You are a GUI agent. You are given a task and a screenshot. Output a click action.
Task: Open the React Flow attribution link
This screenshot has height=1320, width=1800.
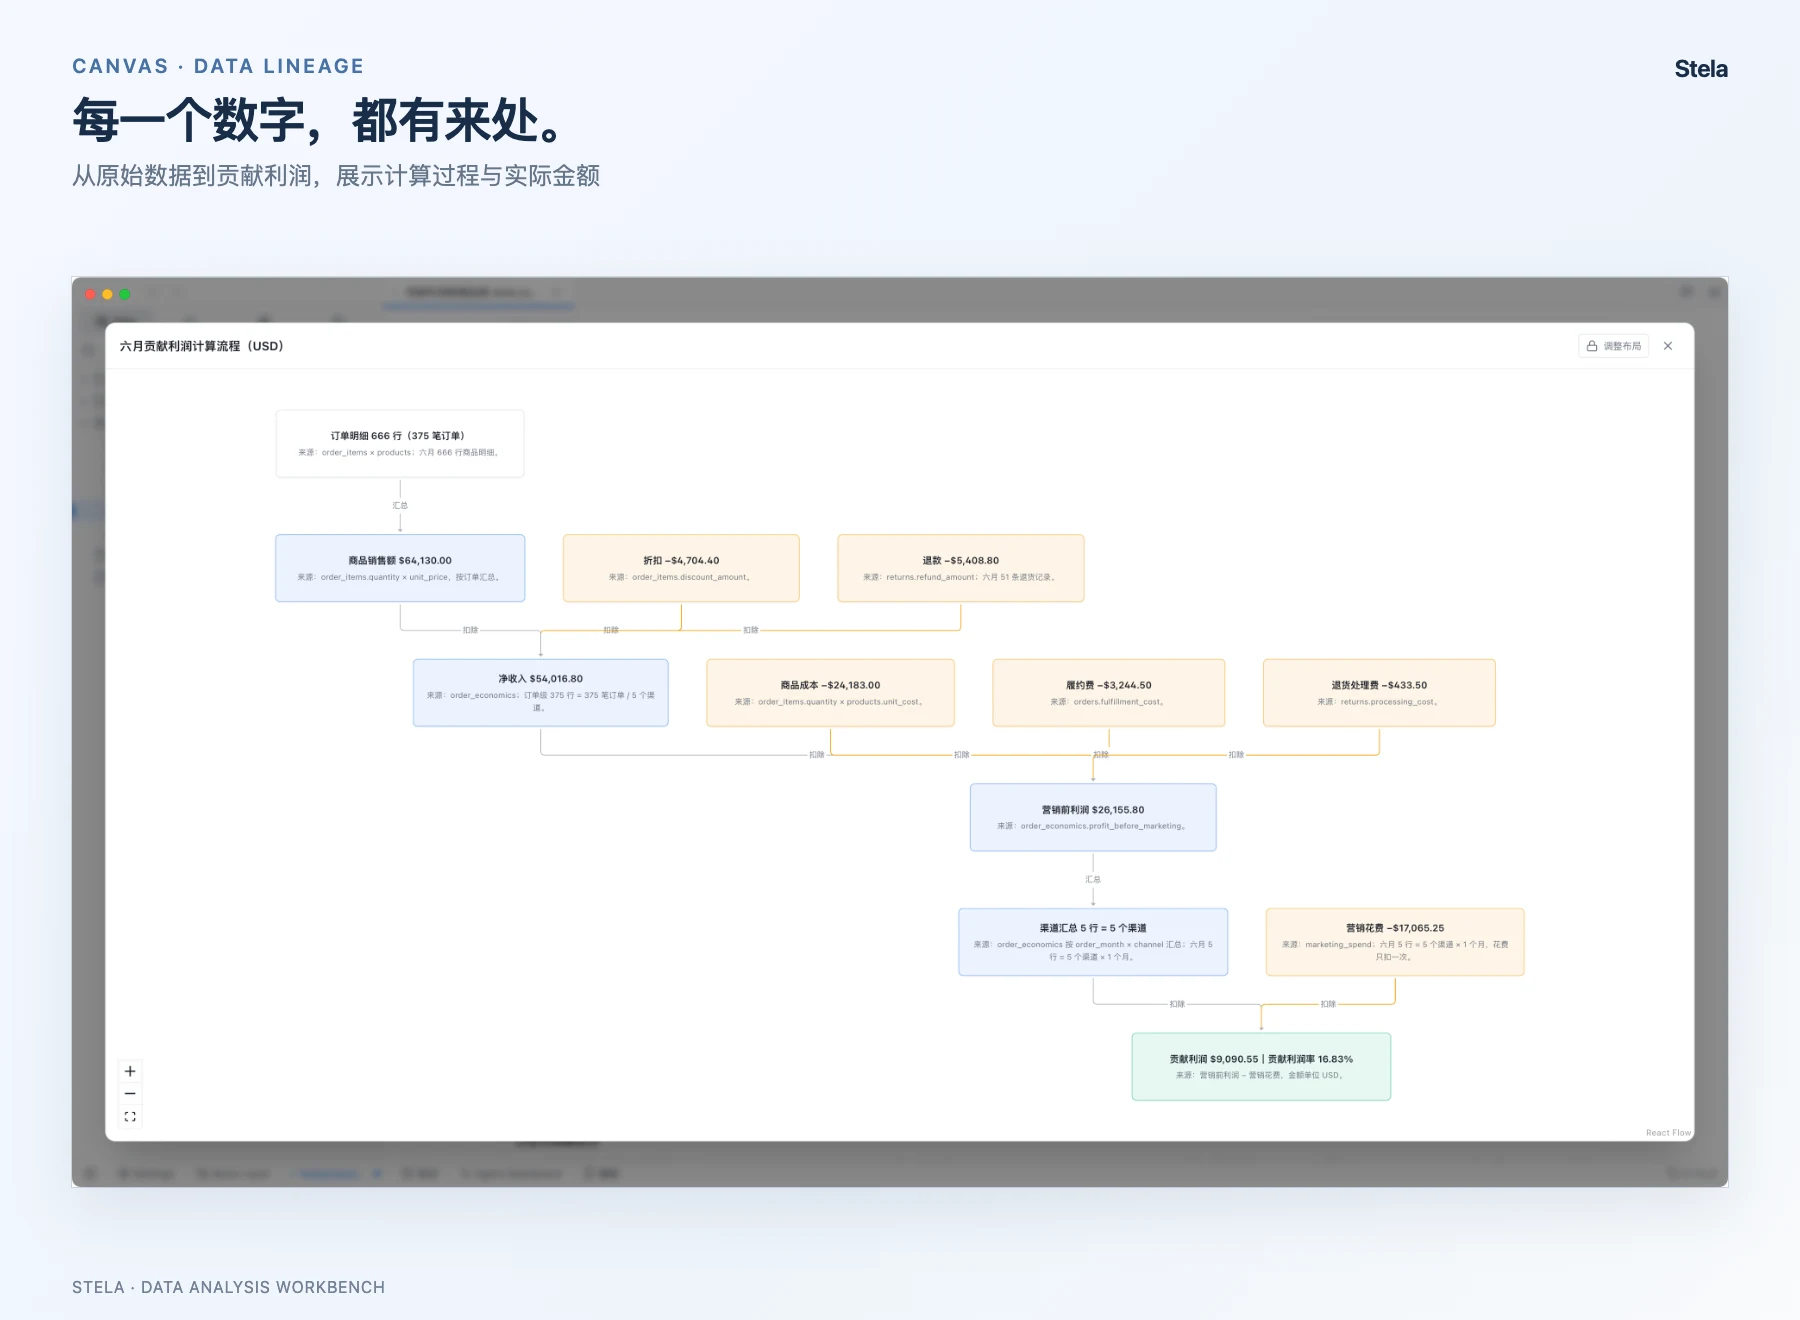(x=1668, y=1133)
